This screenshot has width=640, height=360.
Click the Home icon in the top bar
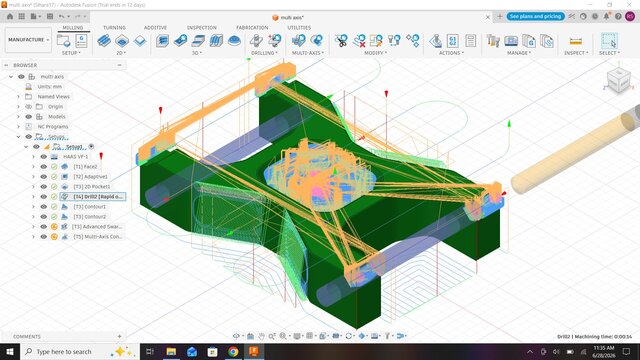click(10, 16)
